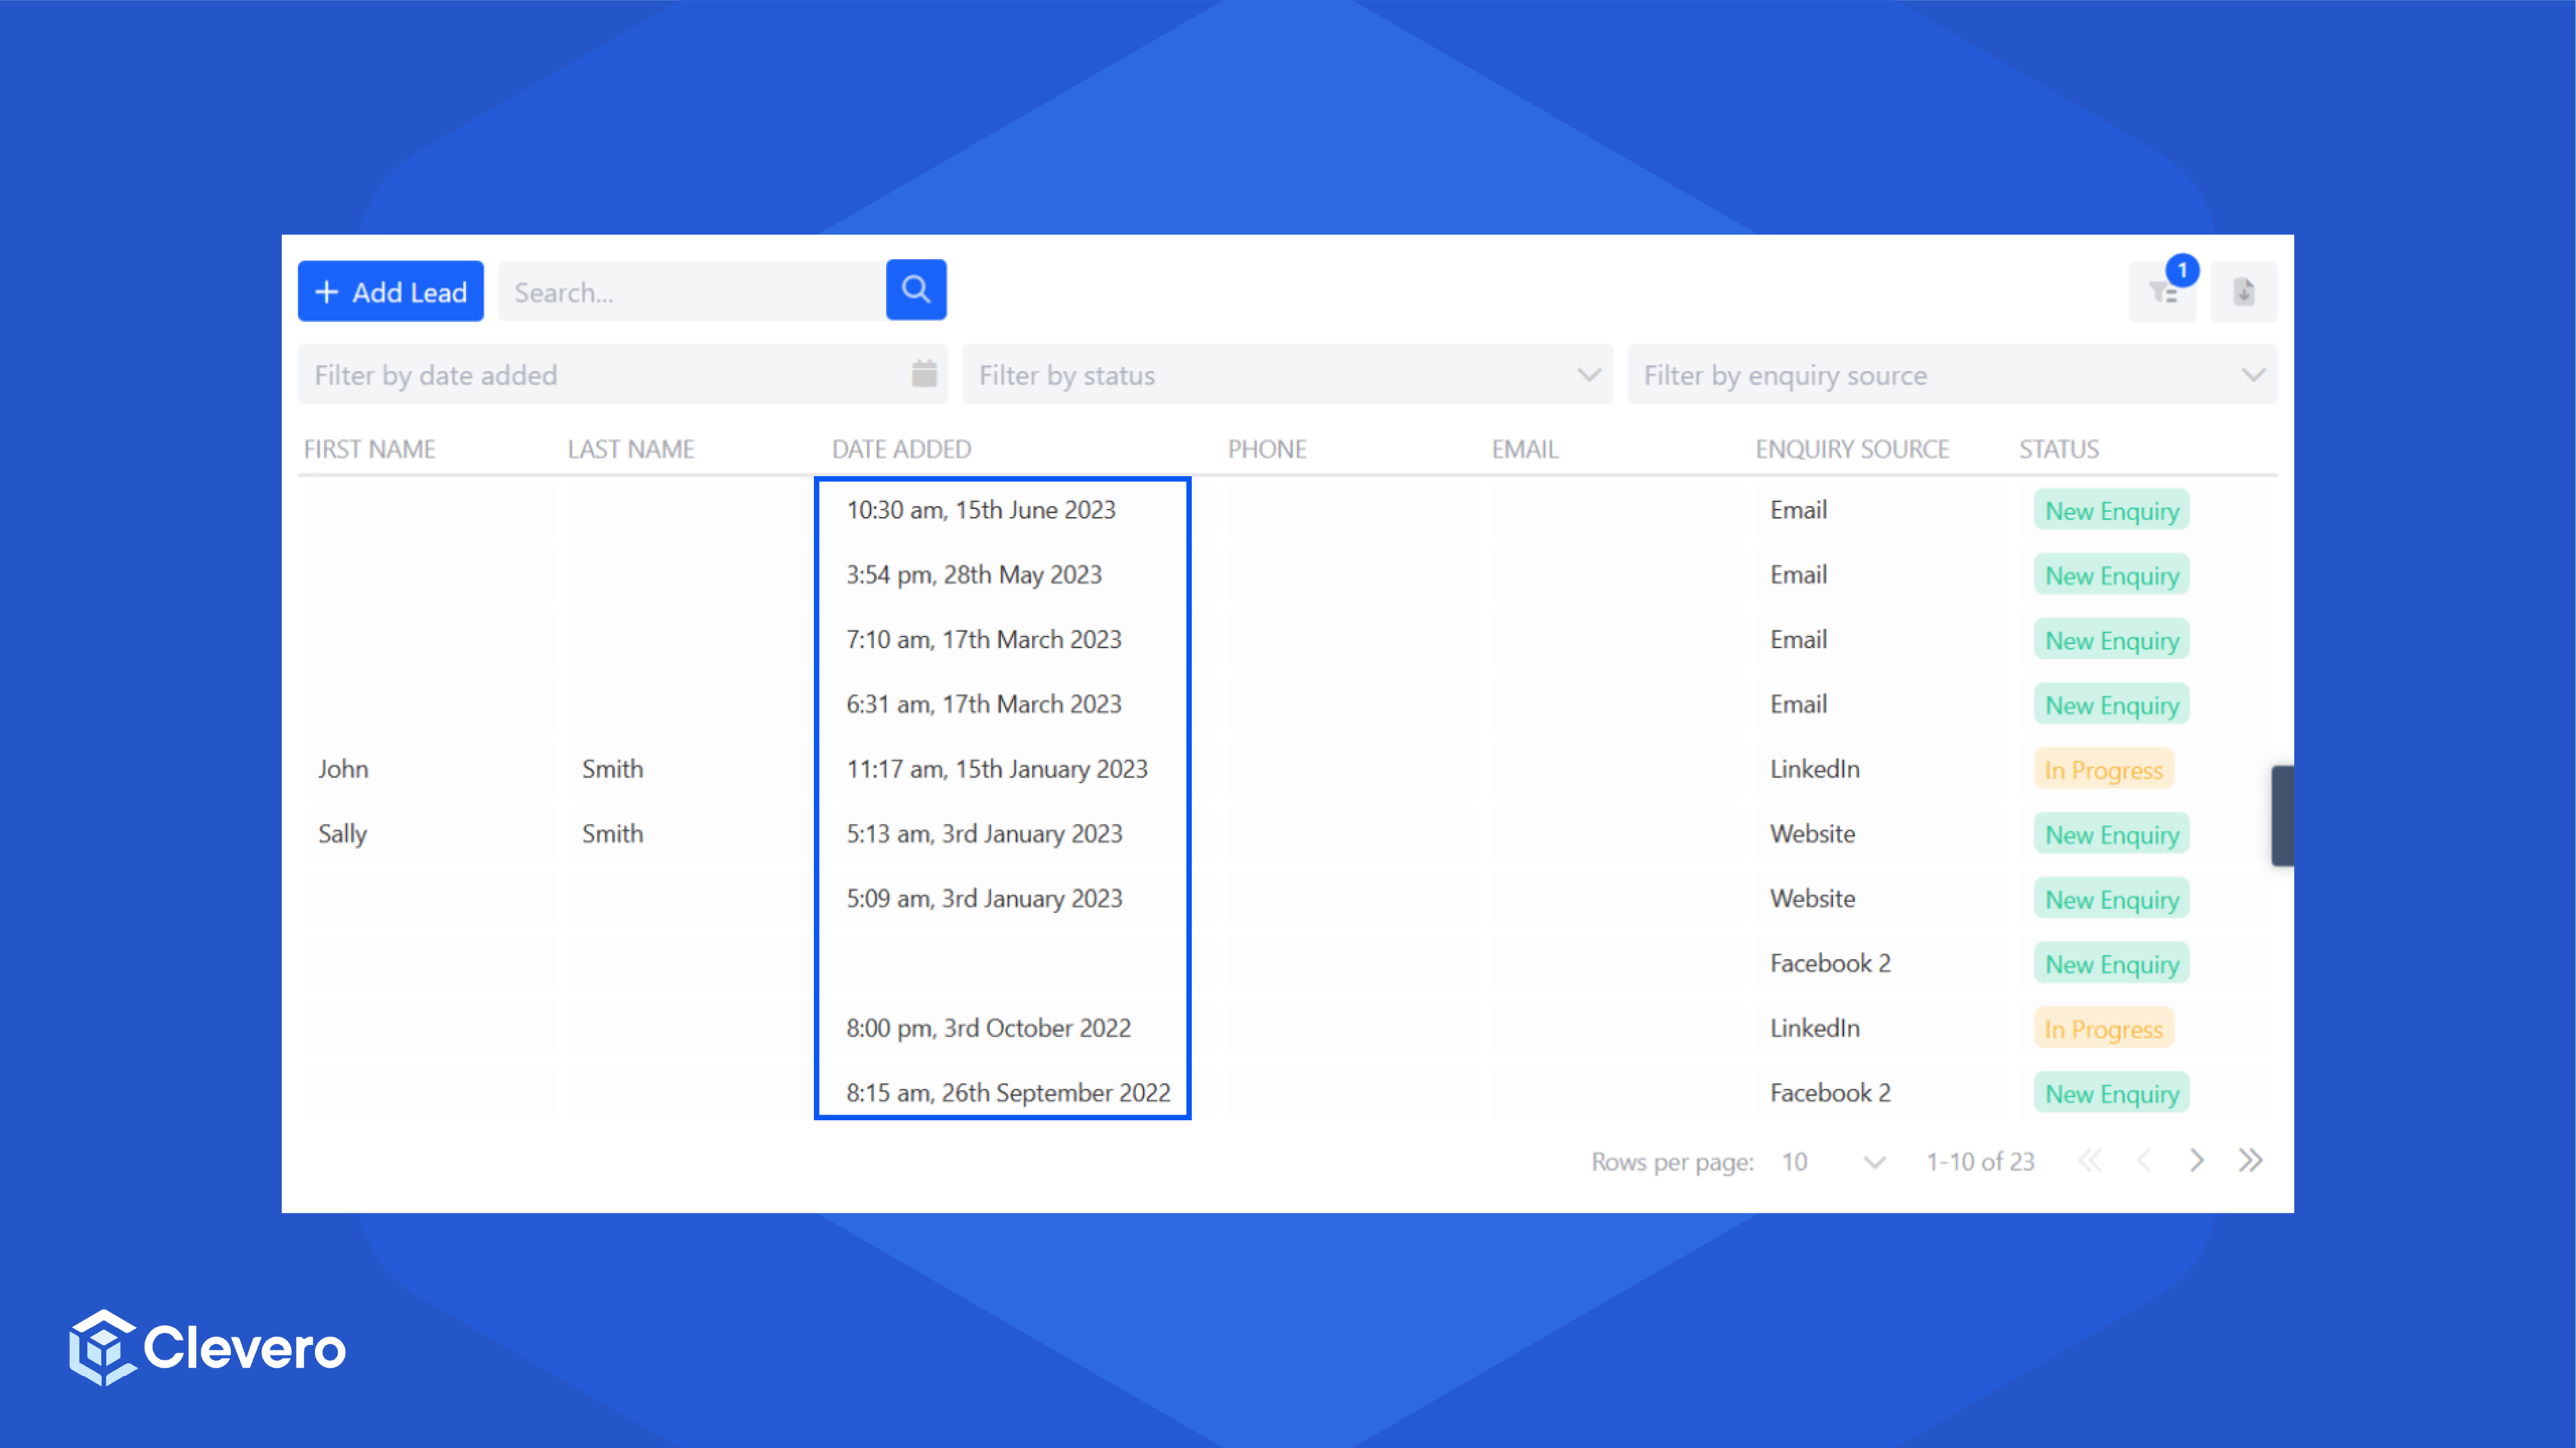Open the filter icon with badge
Image resolution: width=2576 pixels, height=1448 pixels.
pyautogui.click(x=2163, y=292)
